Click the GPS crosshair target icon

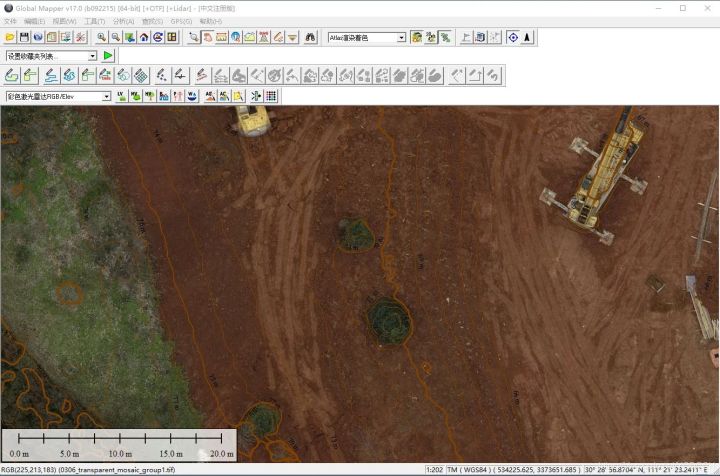(x=512, y=37)
